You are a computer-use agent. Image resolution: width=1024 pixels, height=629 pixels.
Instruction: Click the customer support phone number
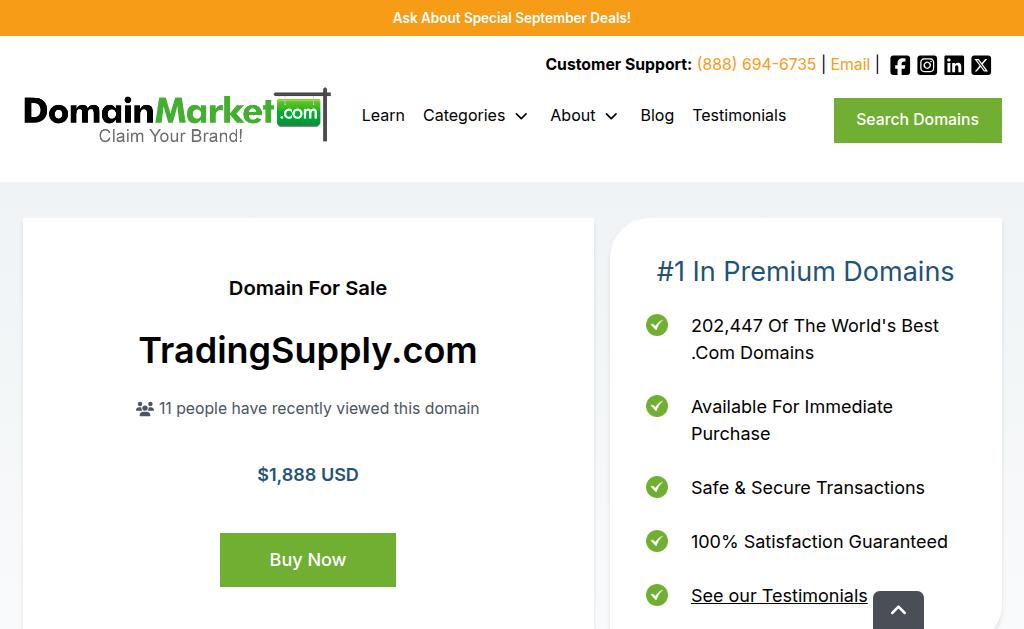(x=756, y=65)
